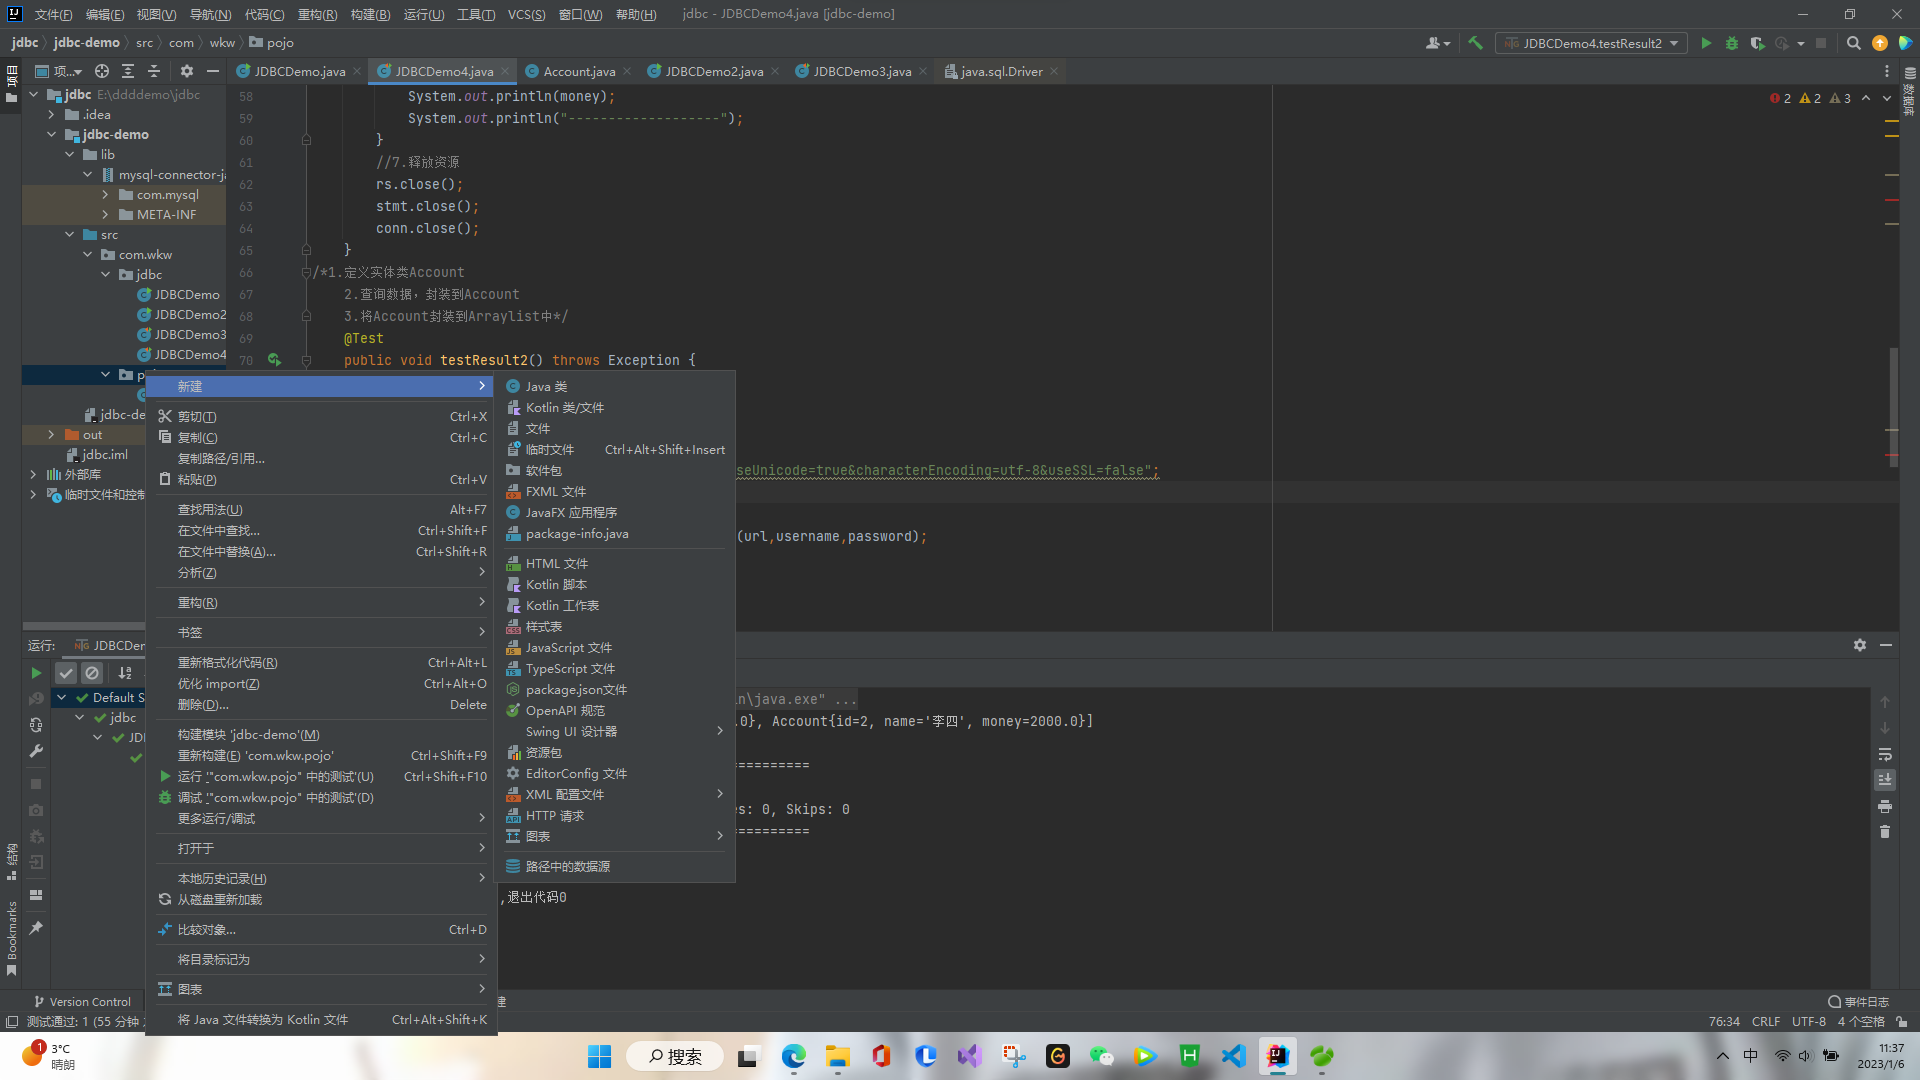Click the Build project hammer icon

tap(1475, 43)
